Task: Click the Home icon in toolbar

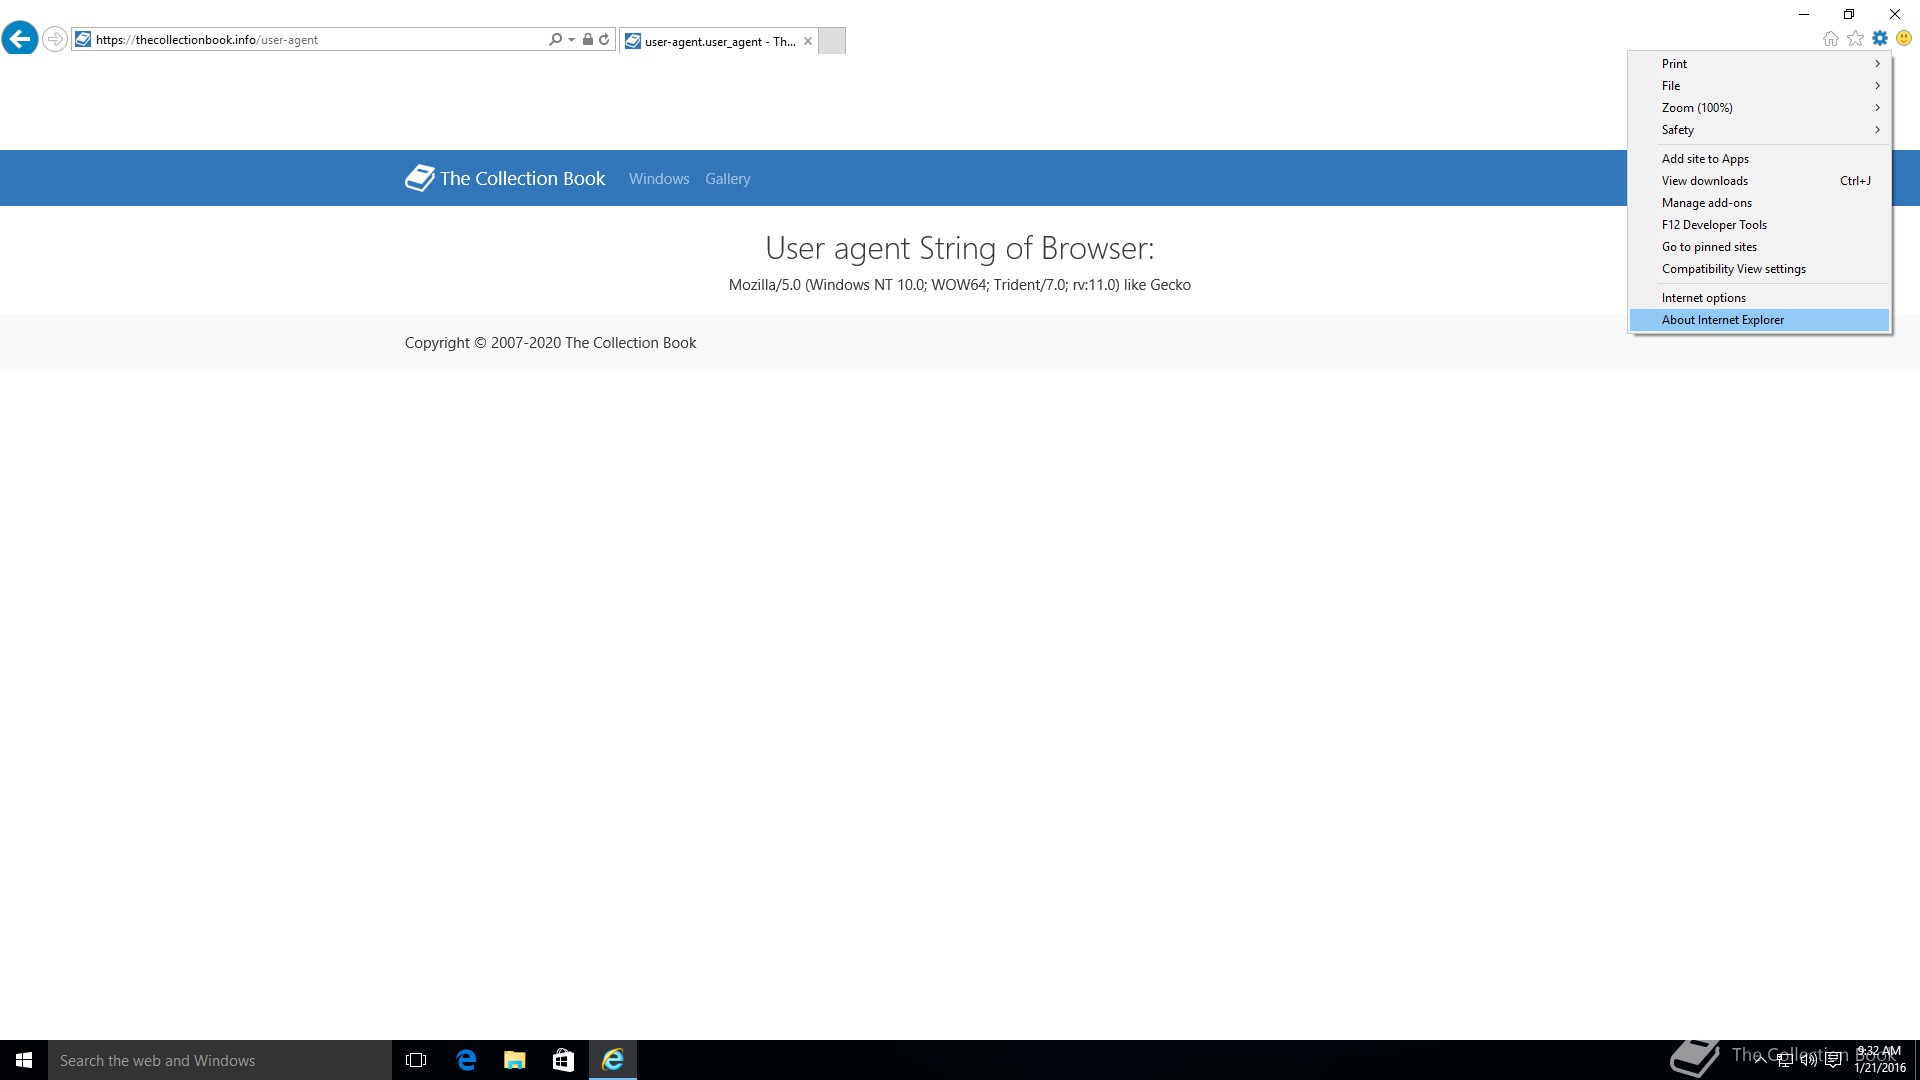Action: click(x=1830, y=39)
